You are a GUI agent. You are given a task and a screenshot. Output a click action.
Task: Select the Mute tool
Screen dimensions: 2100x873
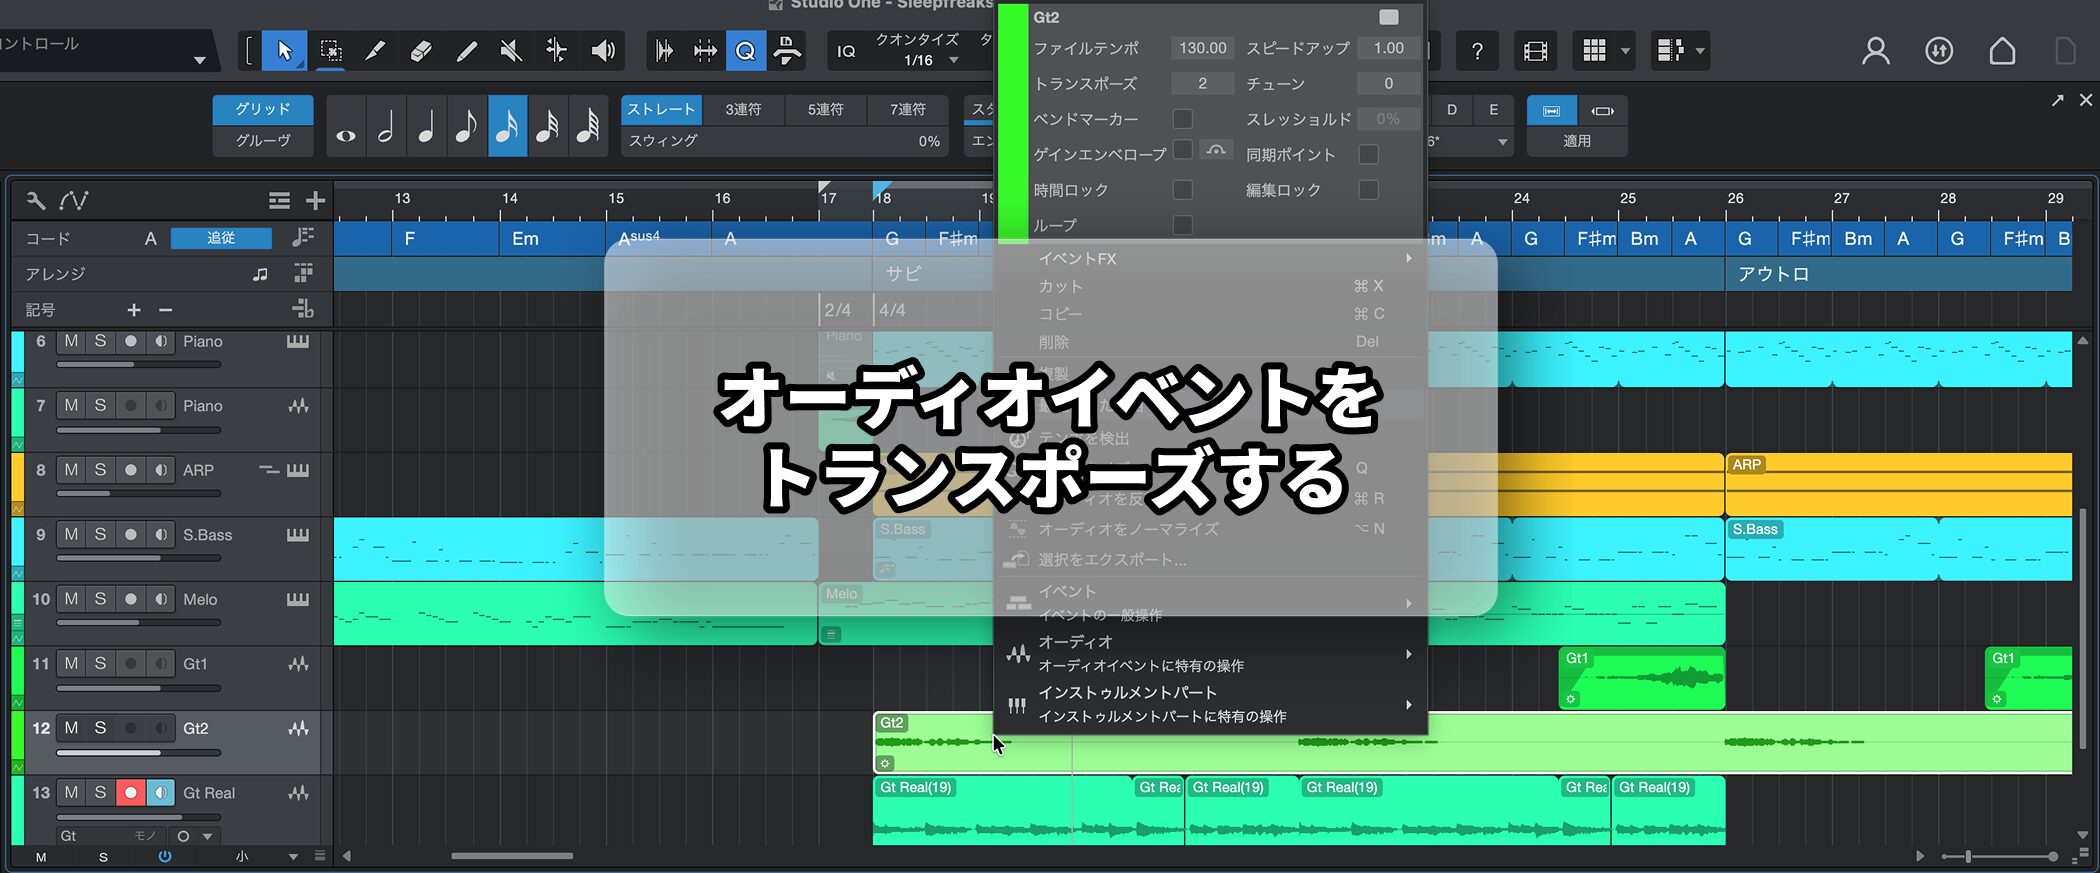[x=511, y=51]
